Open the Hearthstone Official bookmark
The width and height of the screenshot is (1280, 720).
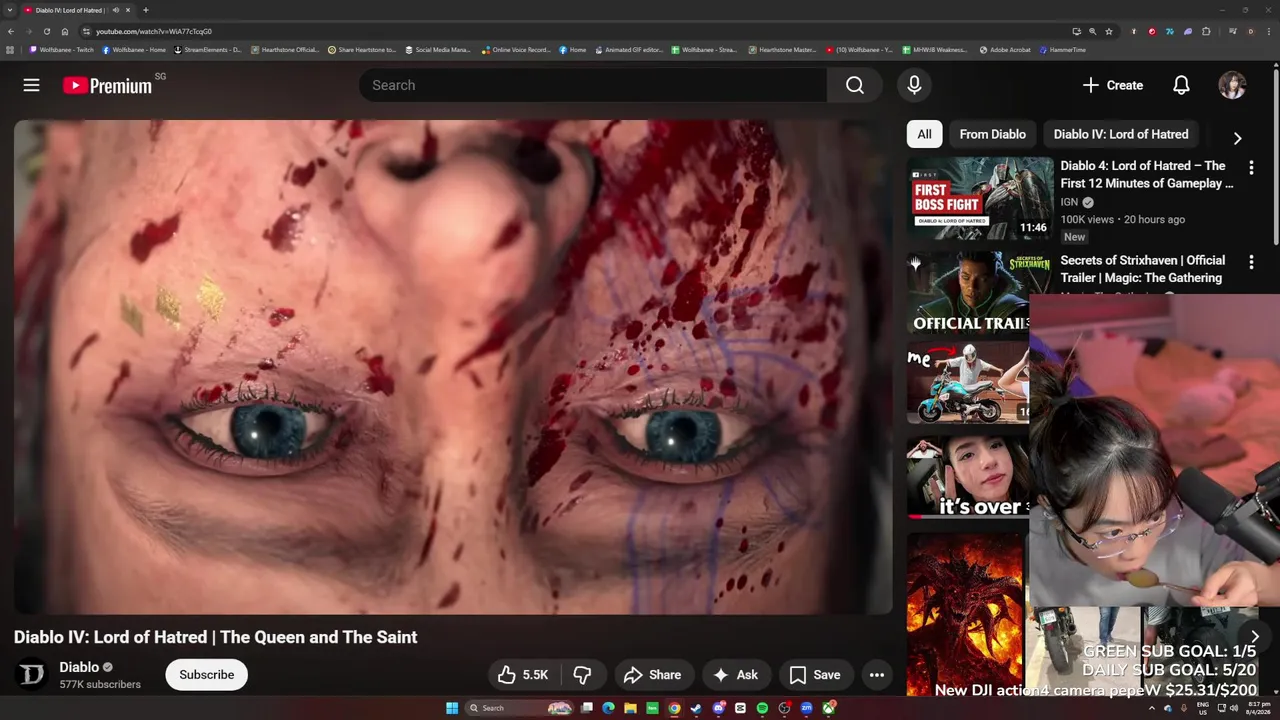285,49
